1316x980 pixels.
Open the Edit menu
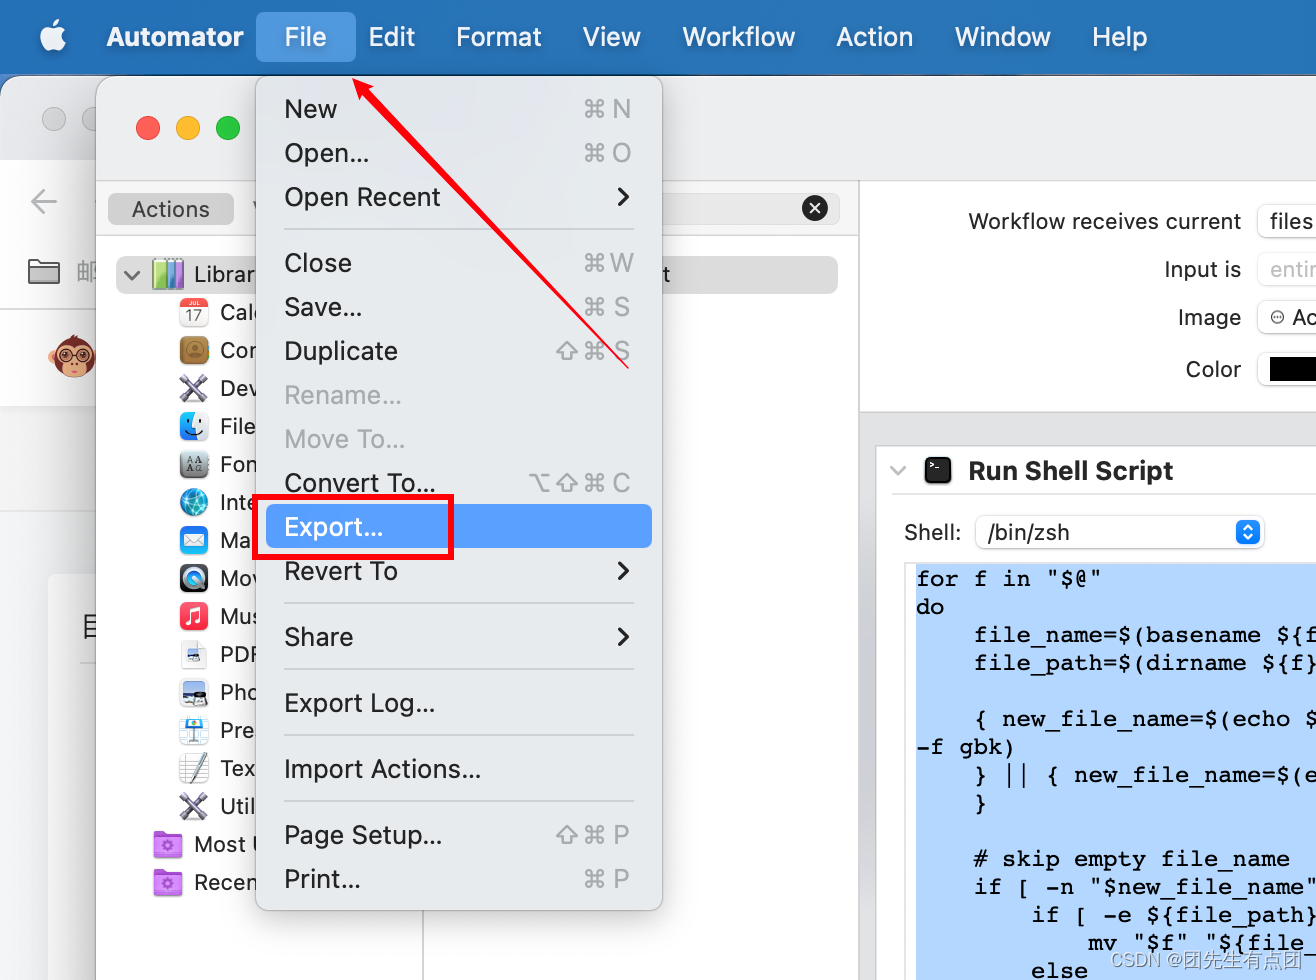(x=391, y=37)
